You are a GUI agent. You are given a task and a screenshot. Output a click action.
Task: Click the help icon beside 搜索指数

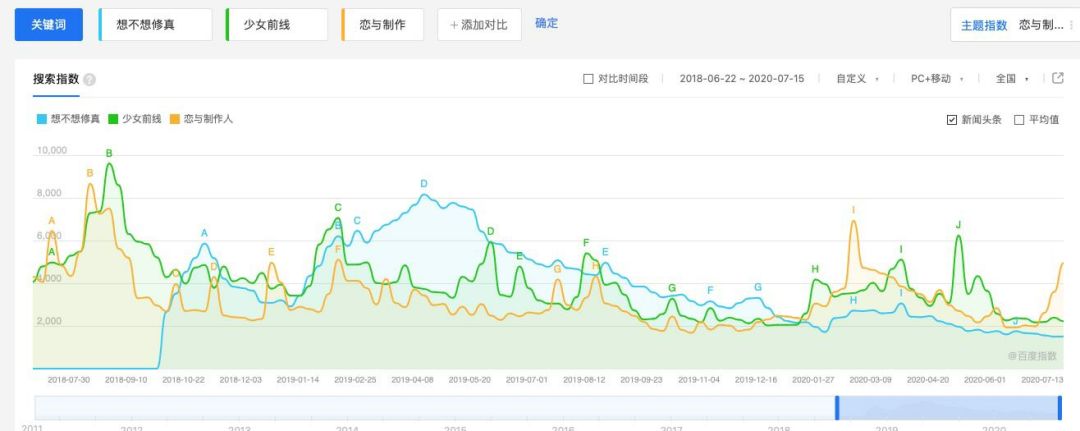pos(90,79)
